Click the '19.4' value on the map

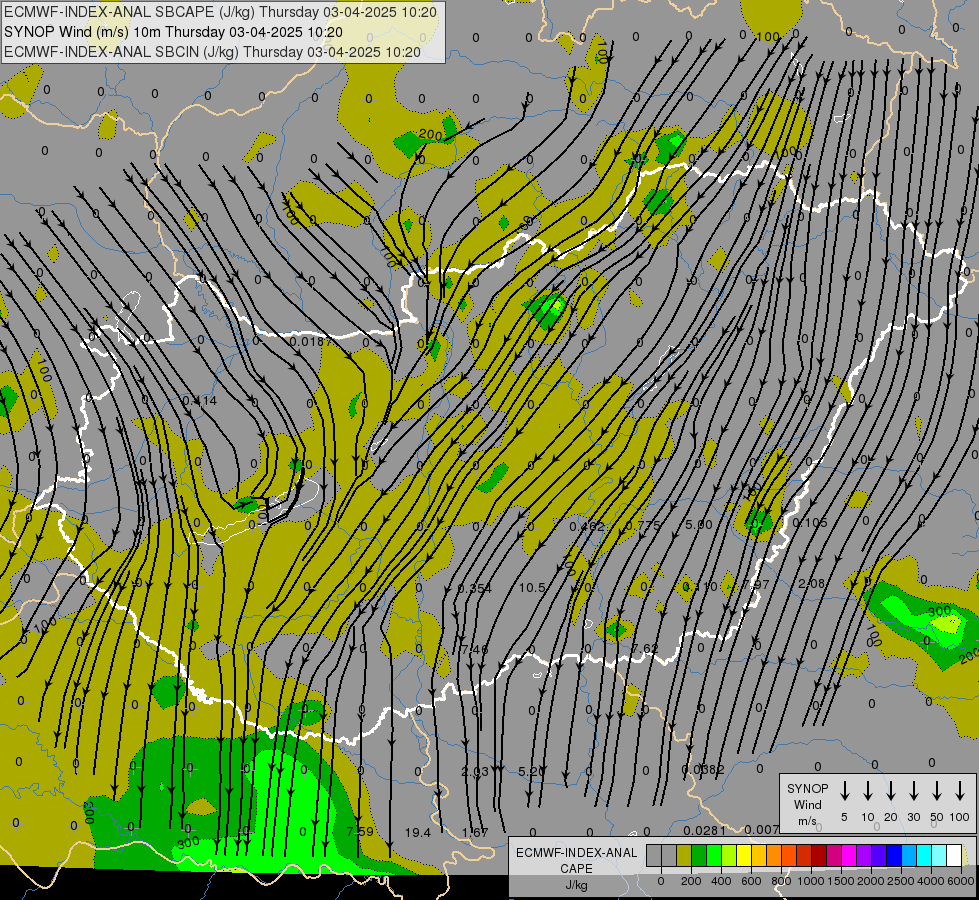[418, 833]
